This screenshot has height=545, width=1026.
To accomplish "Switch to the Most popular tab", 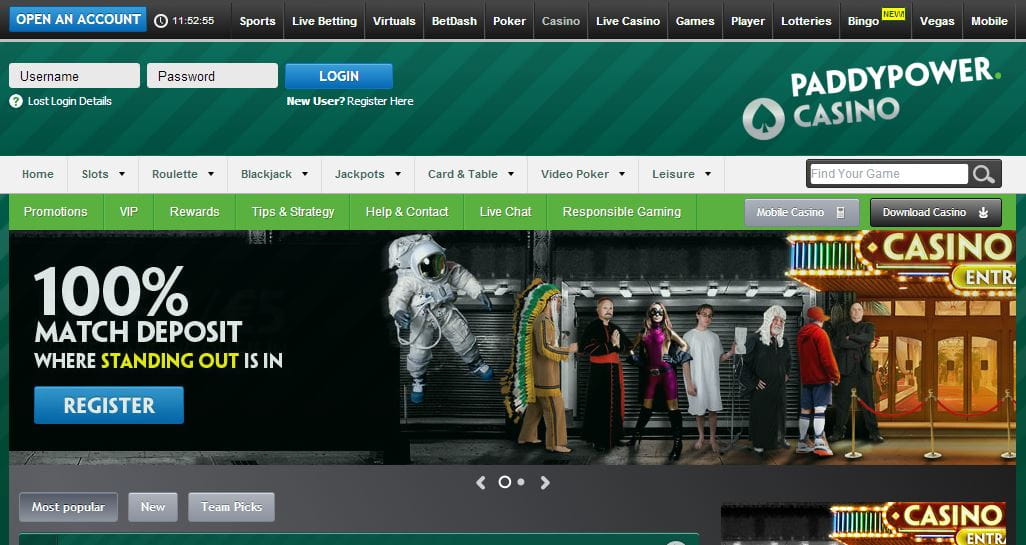I will (69, 507).
